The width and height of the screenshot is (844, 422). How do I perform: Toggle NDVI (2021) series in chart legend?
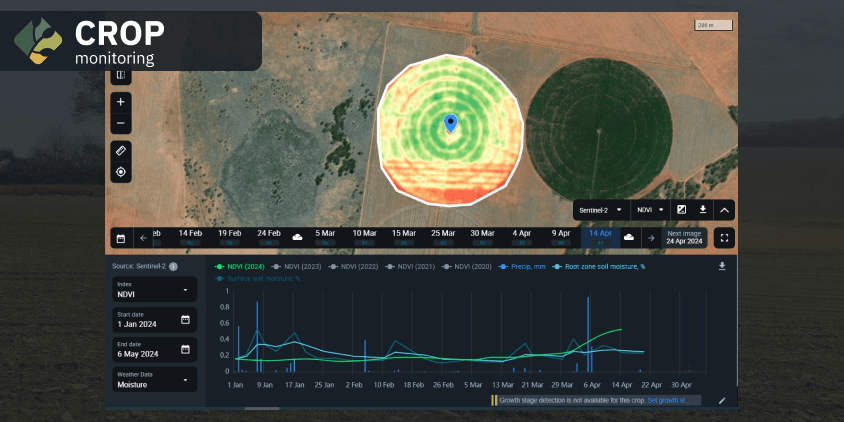(410, 266)
